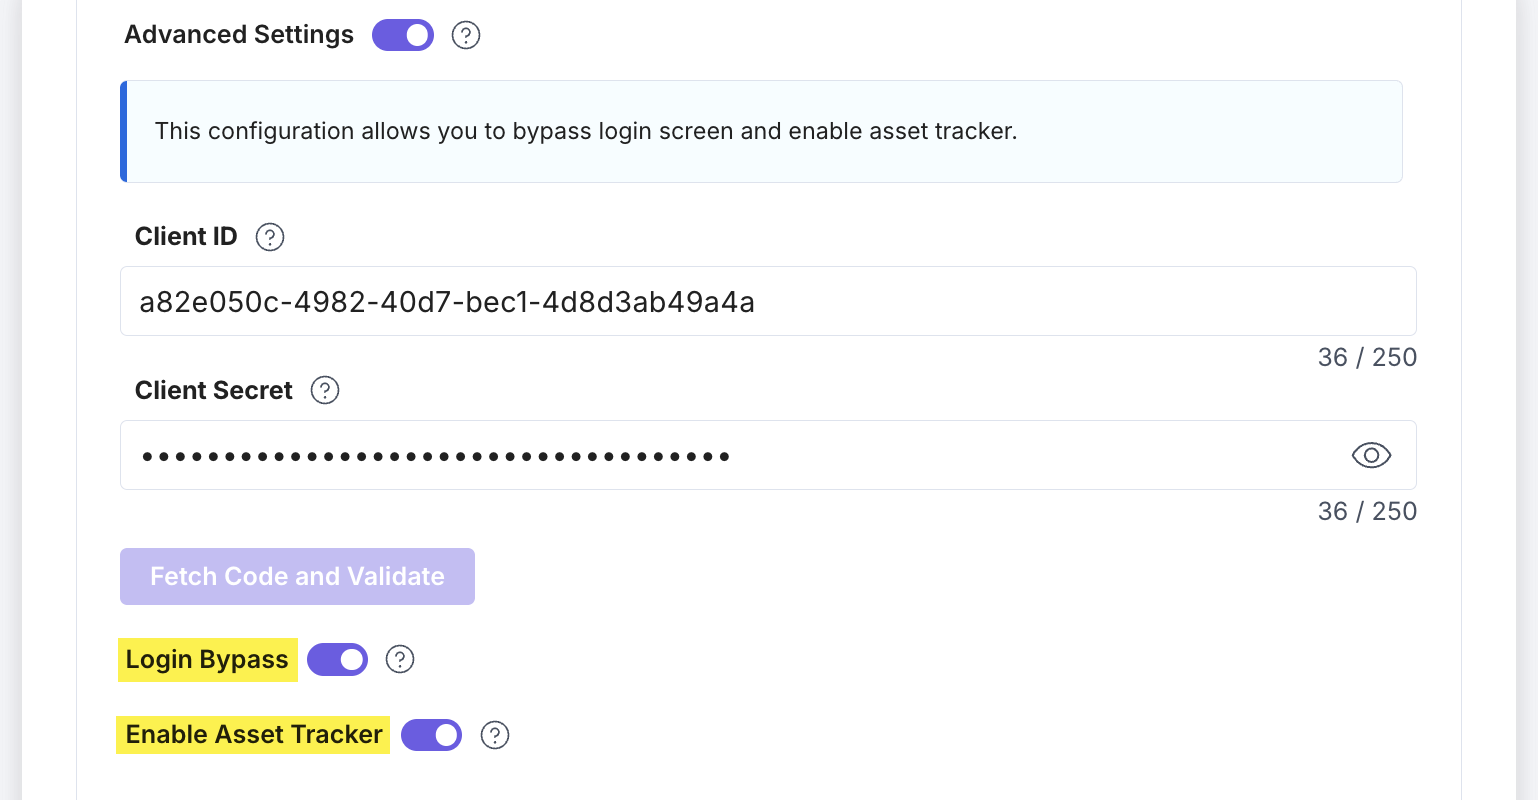Click the page scrollbar on the left edge
The height and width of the screenshot is (800, 1538).
(10, 400)
